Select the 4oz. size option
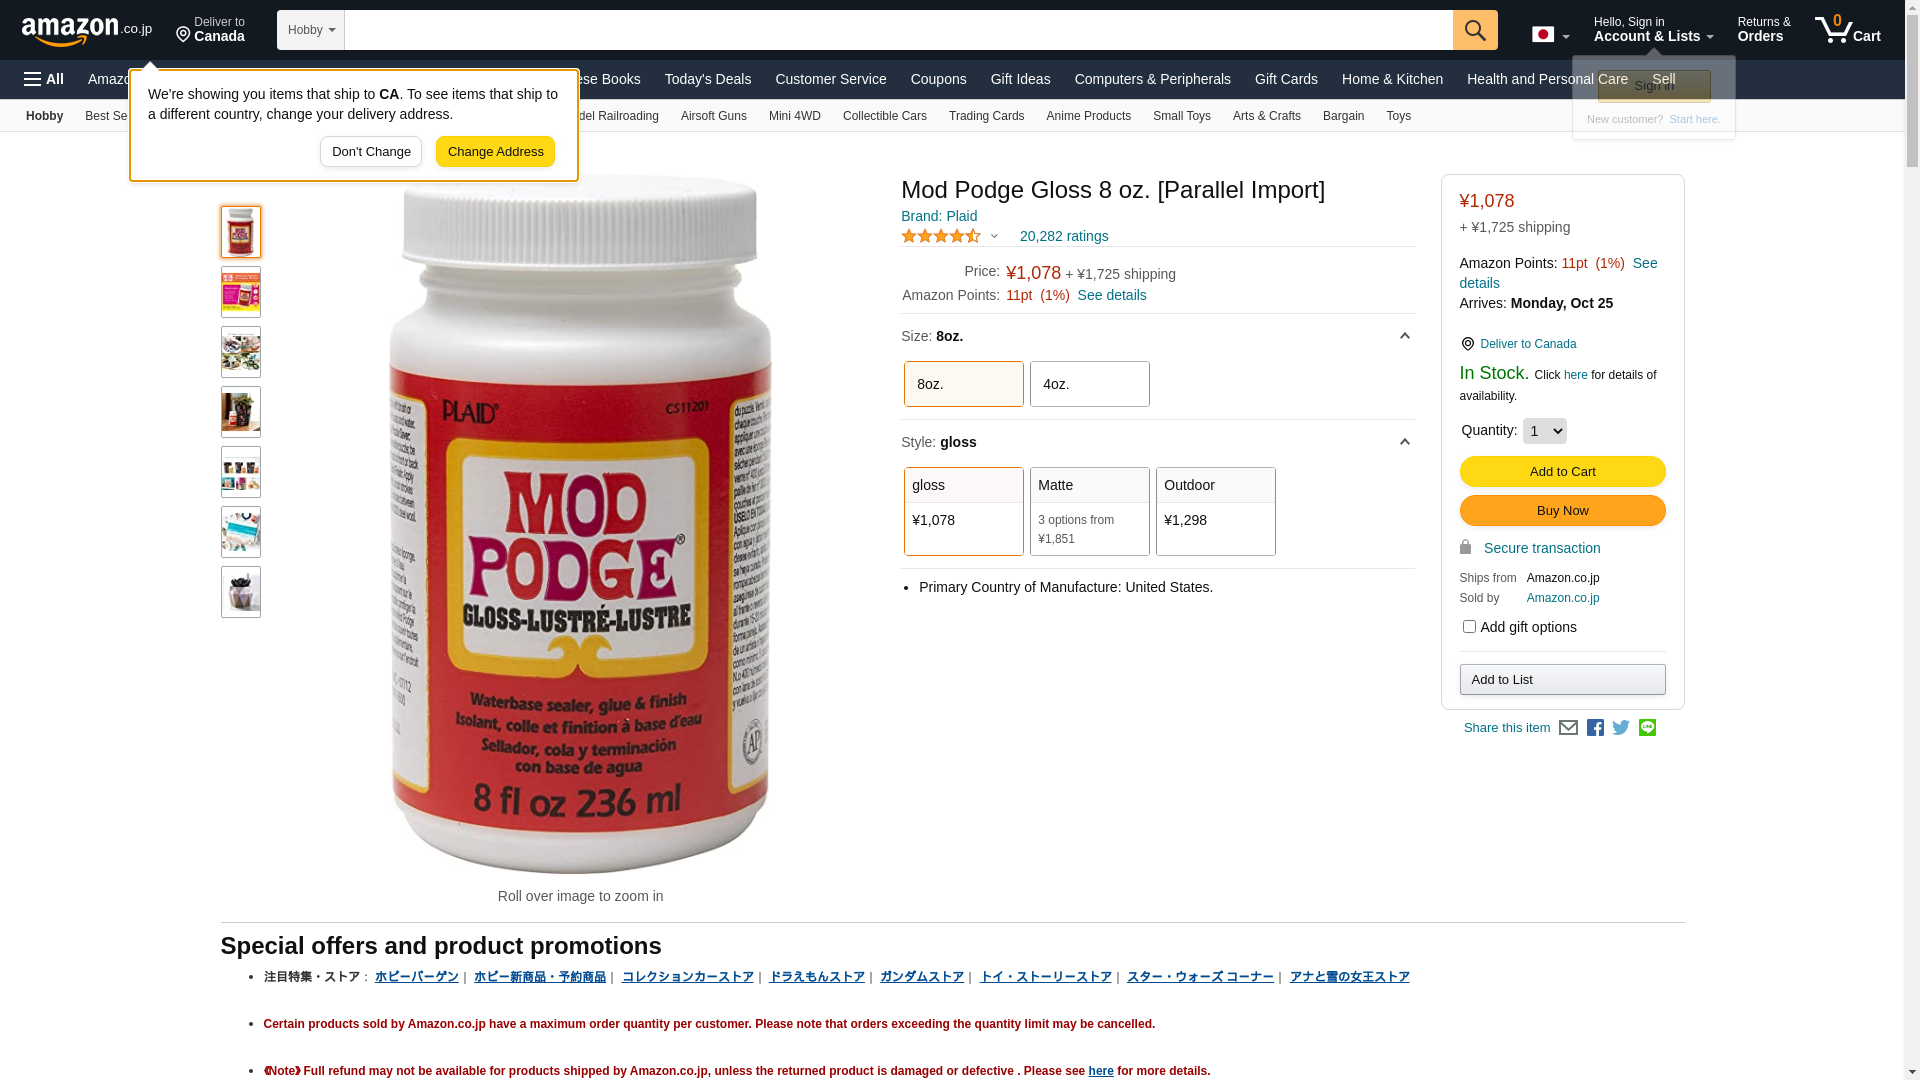Image resolution: width=1920 pixels, height=1080 pixels. point(1090,384)
